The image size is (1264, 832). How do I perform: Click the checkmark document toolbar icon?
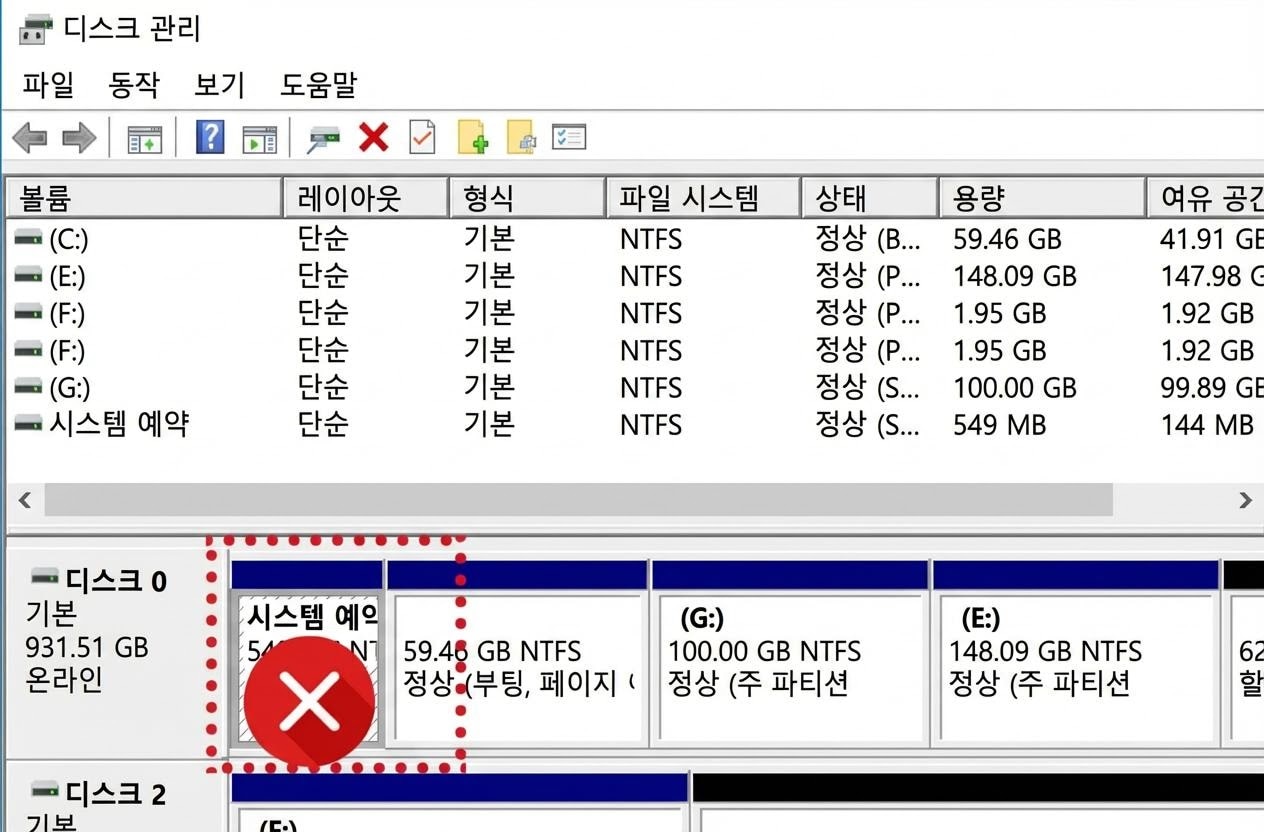click(421, 137)
